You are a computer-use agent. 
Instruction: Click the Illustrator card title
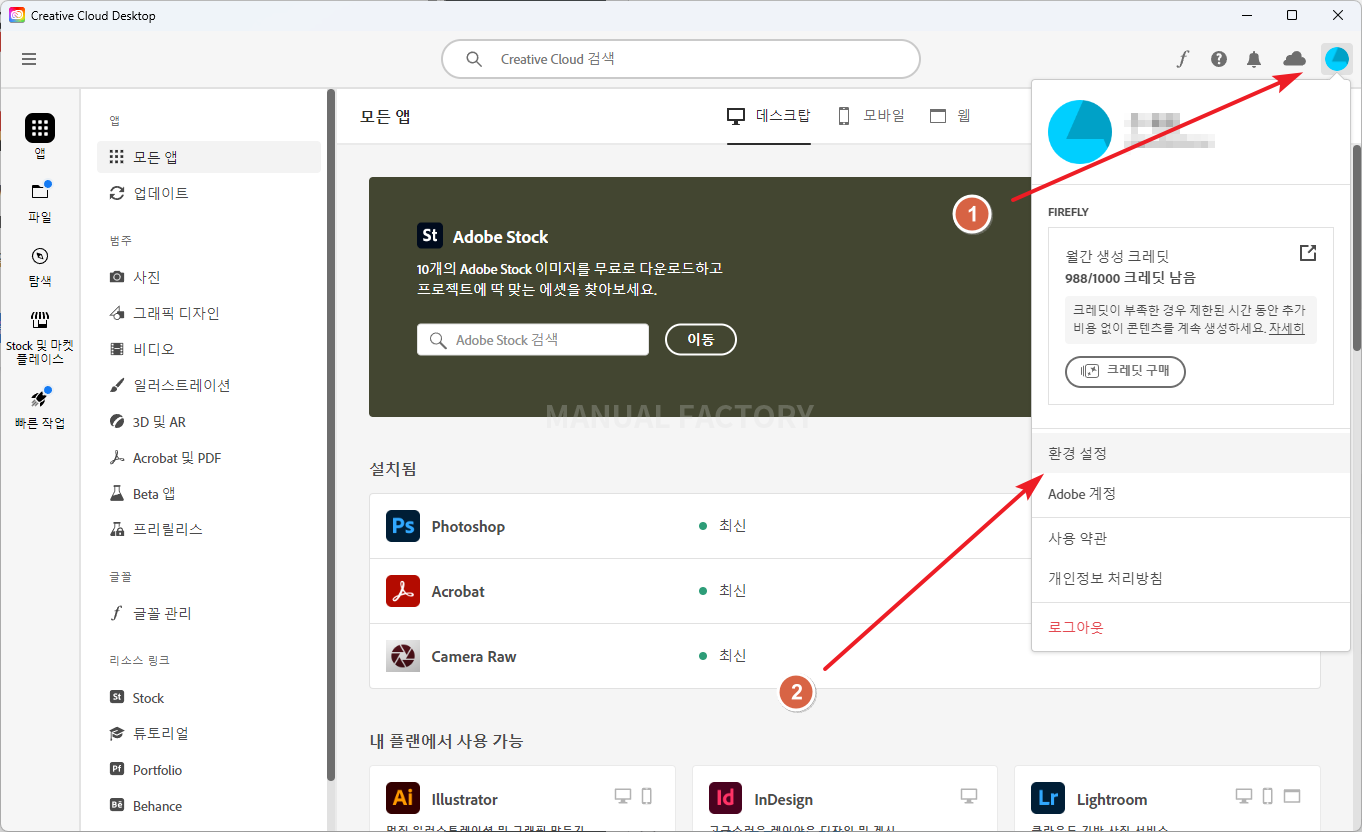tap(464, 799)
